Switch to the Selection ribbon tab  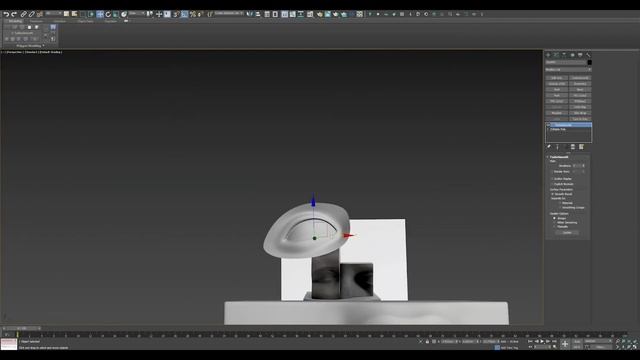(60, 21)
